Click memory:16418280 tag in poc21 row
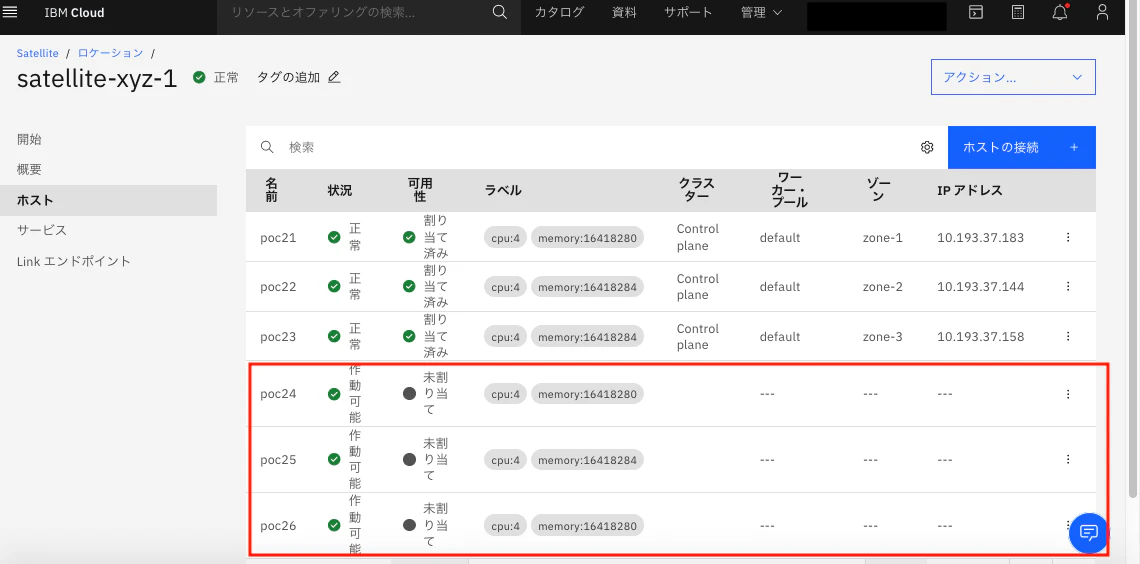Screen dimensions: 1140x564 587,237
